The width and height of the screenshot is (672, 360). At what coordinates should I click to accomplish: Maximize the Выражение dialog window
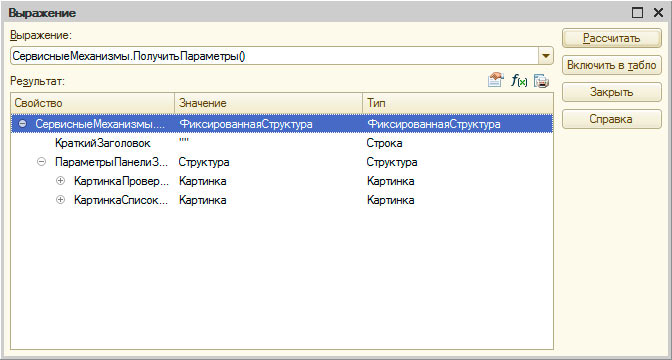[x=637, y=13]
